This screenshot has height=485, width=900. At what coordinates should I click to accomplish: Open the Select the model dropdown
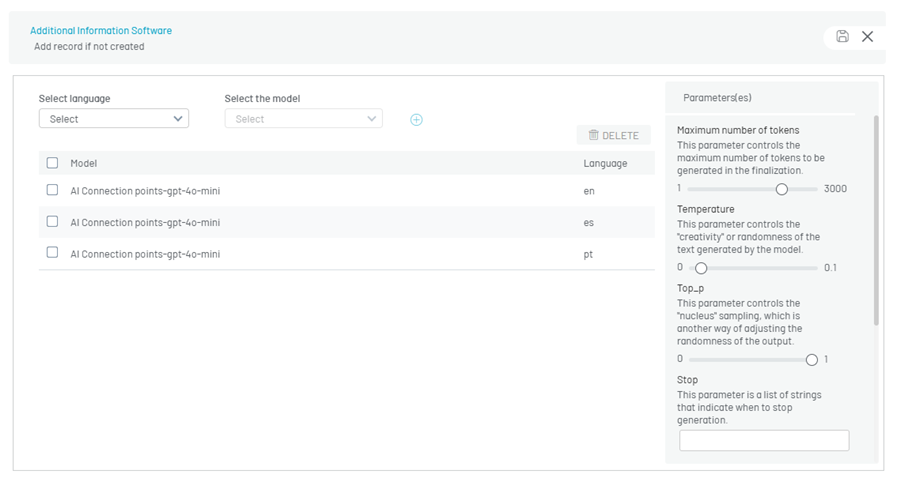coord(304,119)
